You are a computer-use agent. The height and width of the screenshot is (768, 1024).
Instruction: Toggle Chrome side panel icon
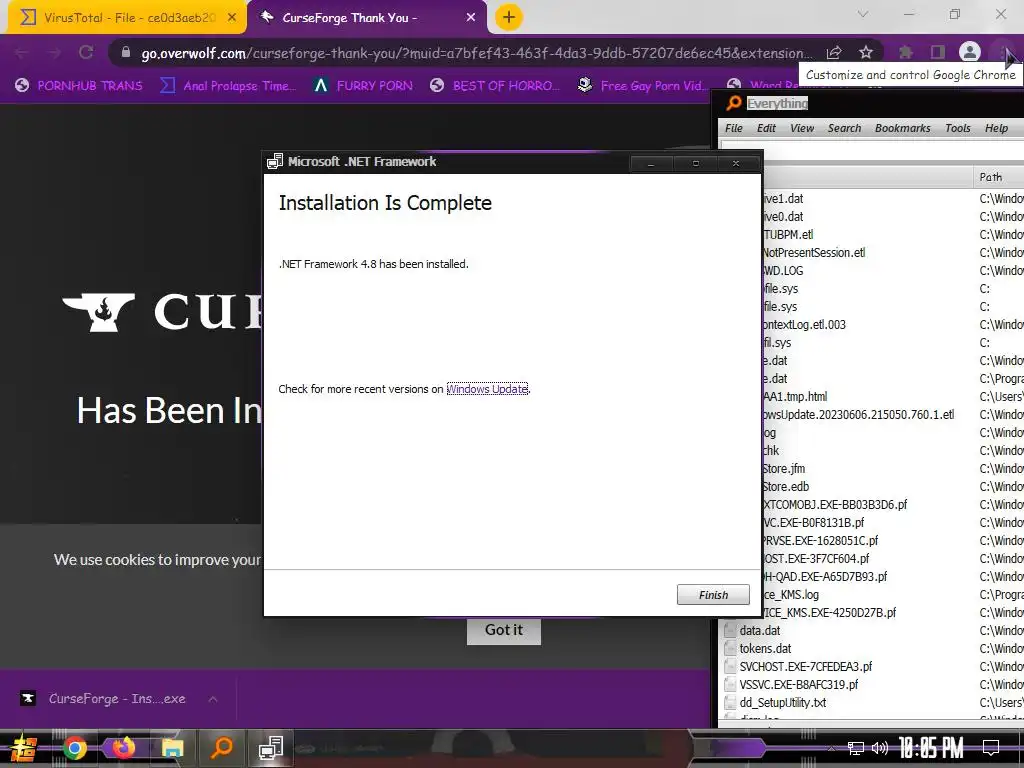[938, 53]
